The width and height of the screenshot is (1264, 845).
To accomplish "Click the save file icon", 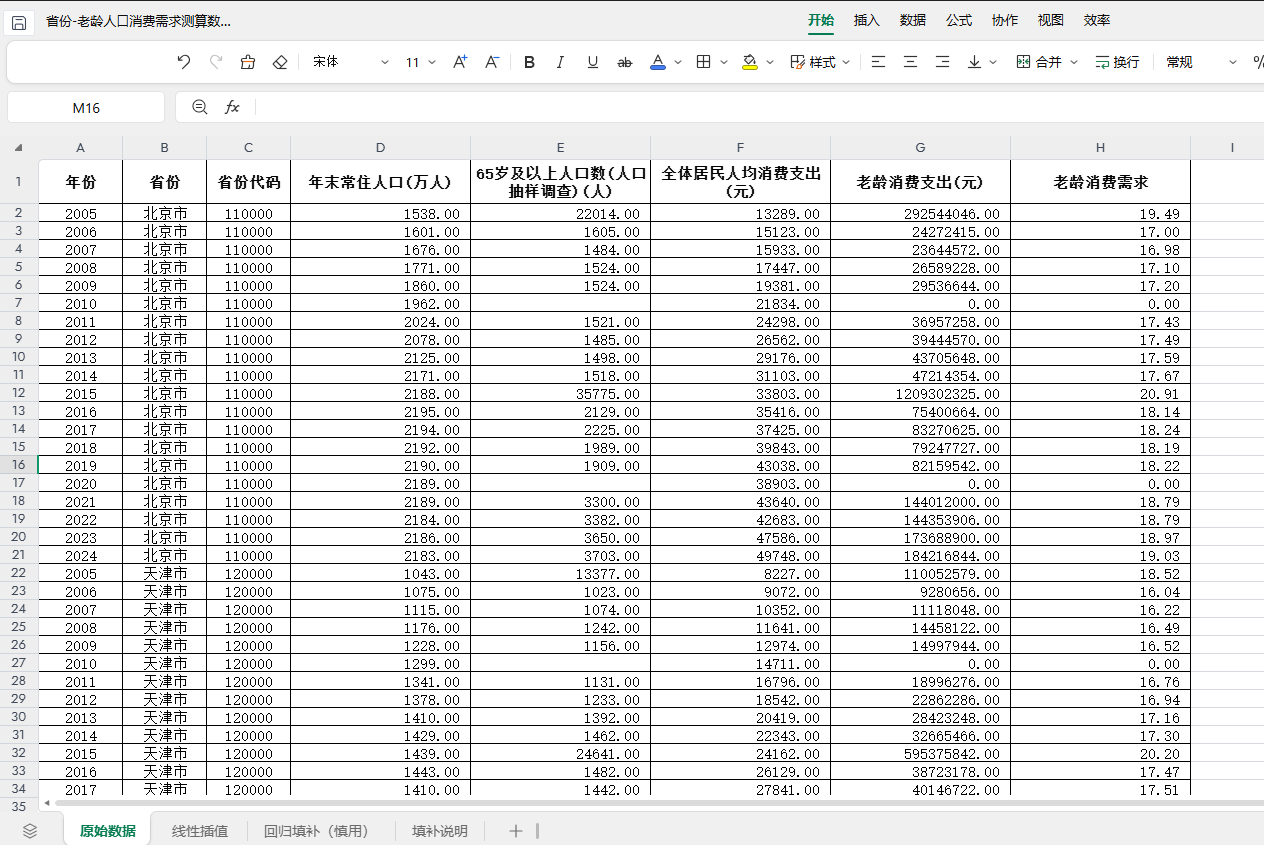I will pos(19,22).
